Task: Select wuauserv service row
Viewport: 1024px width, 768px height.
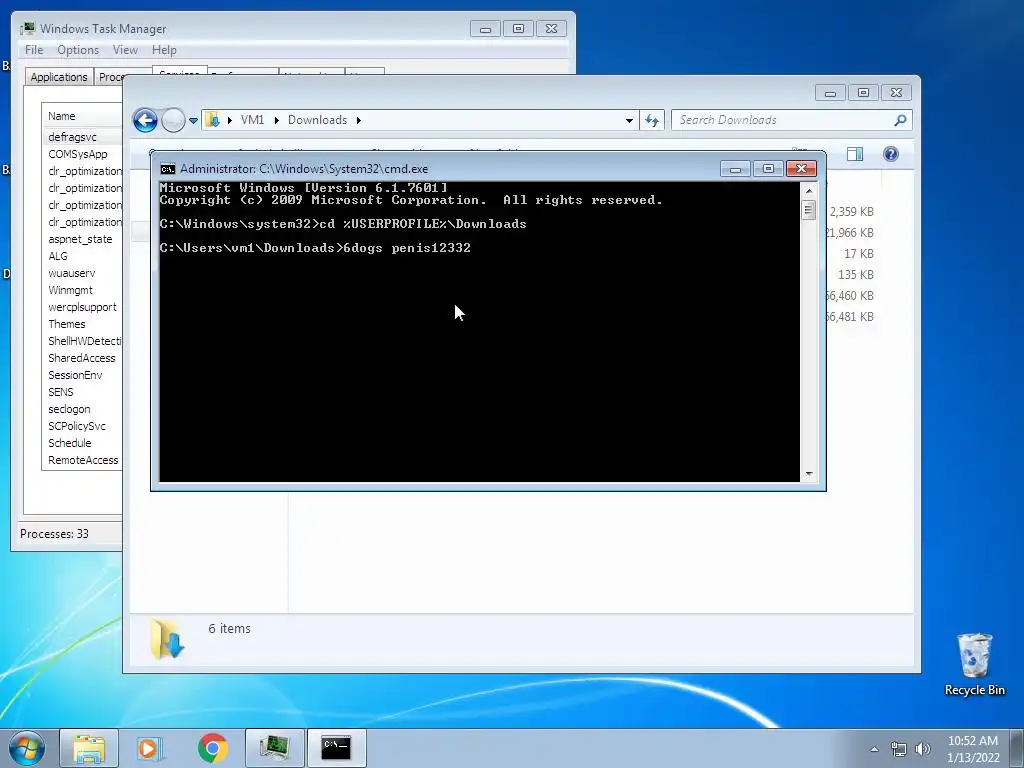Action: tap(82, 273)
